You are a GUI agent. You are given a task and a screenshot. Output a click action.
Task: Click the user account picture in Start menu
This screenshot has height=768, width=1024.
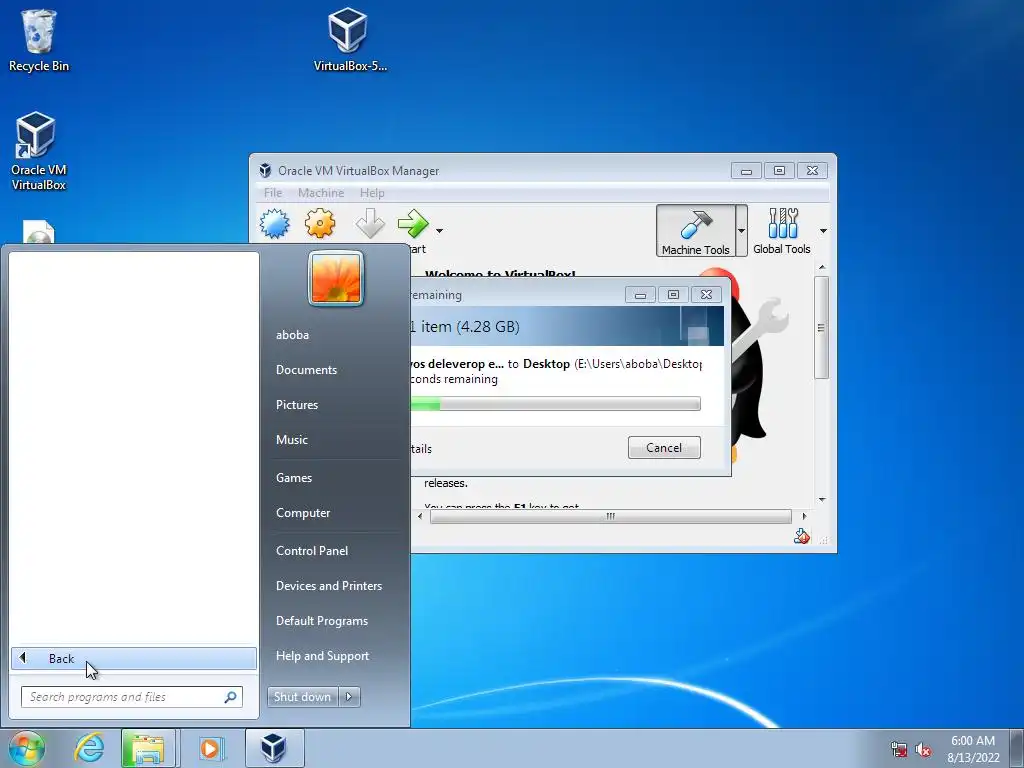336,278
